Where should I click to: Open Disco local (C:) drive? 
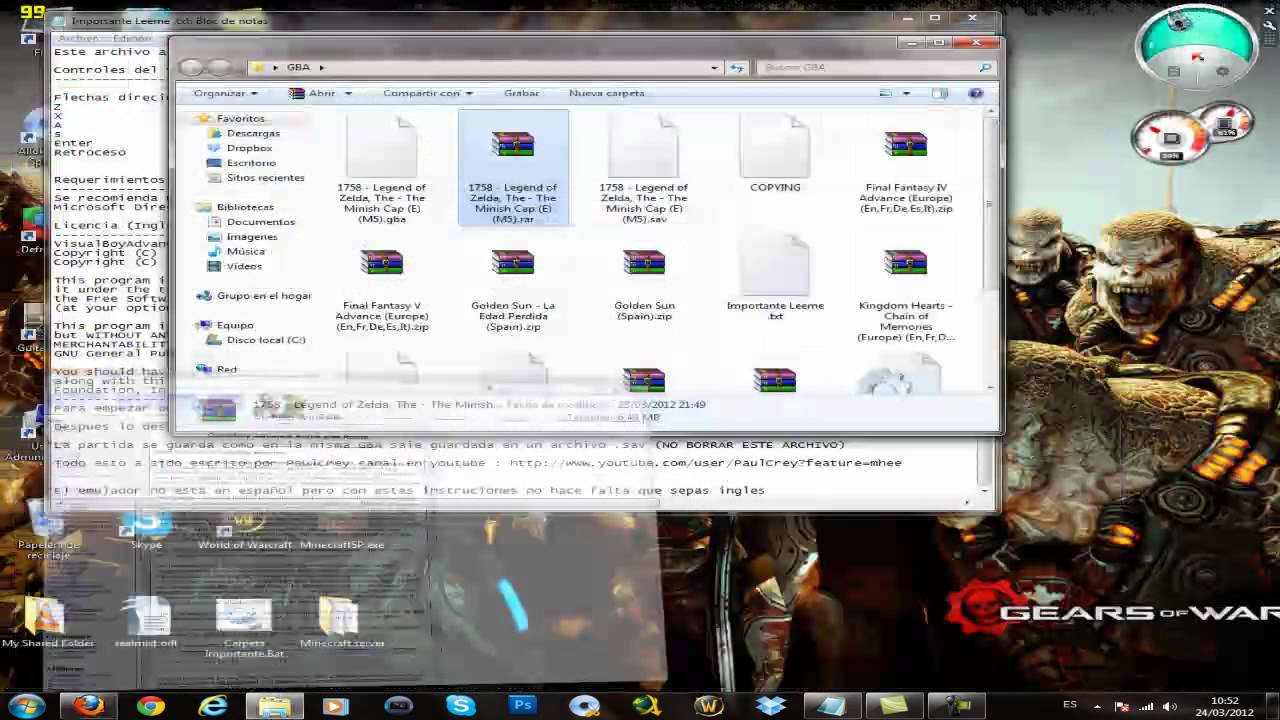(266, 340)
